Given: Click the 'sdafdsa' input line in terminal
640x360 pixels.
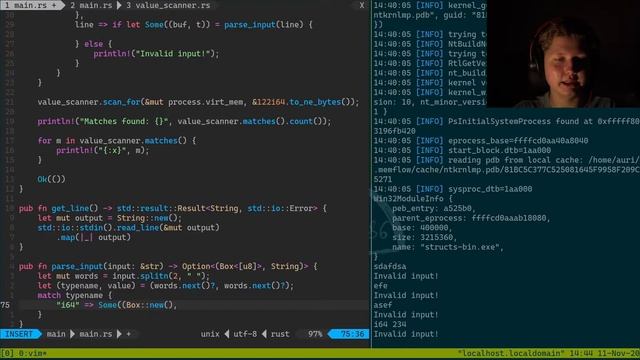Looking at the screenshot, I should click(x=390, y=266).
